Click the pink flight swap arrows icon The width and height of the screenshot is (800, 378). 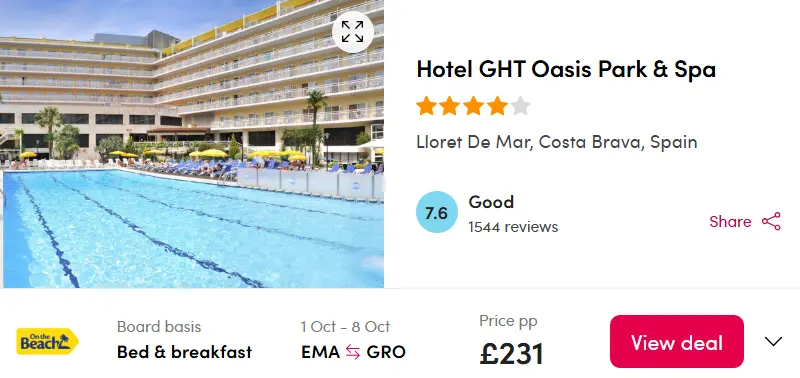point(353,352)
